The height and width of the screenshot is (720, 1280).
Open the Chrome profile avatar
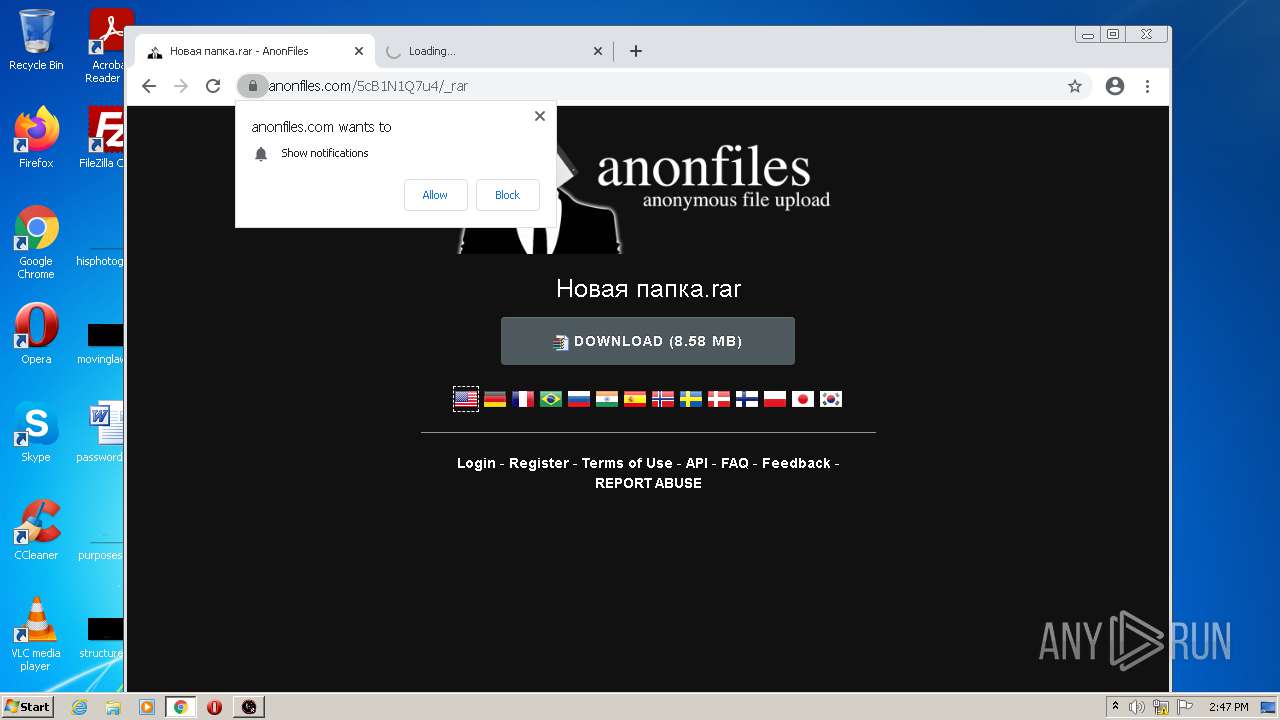(x=1115, y=86)
